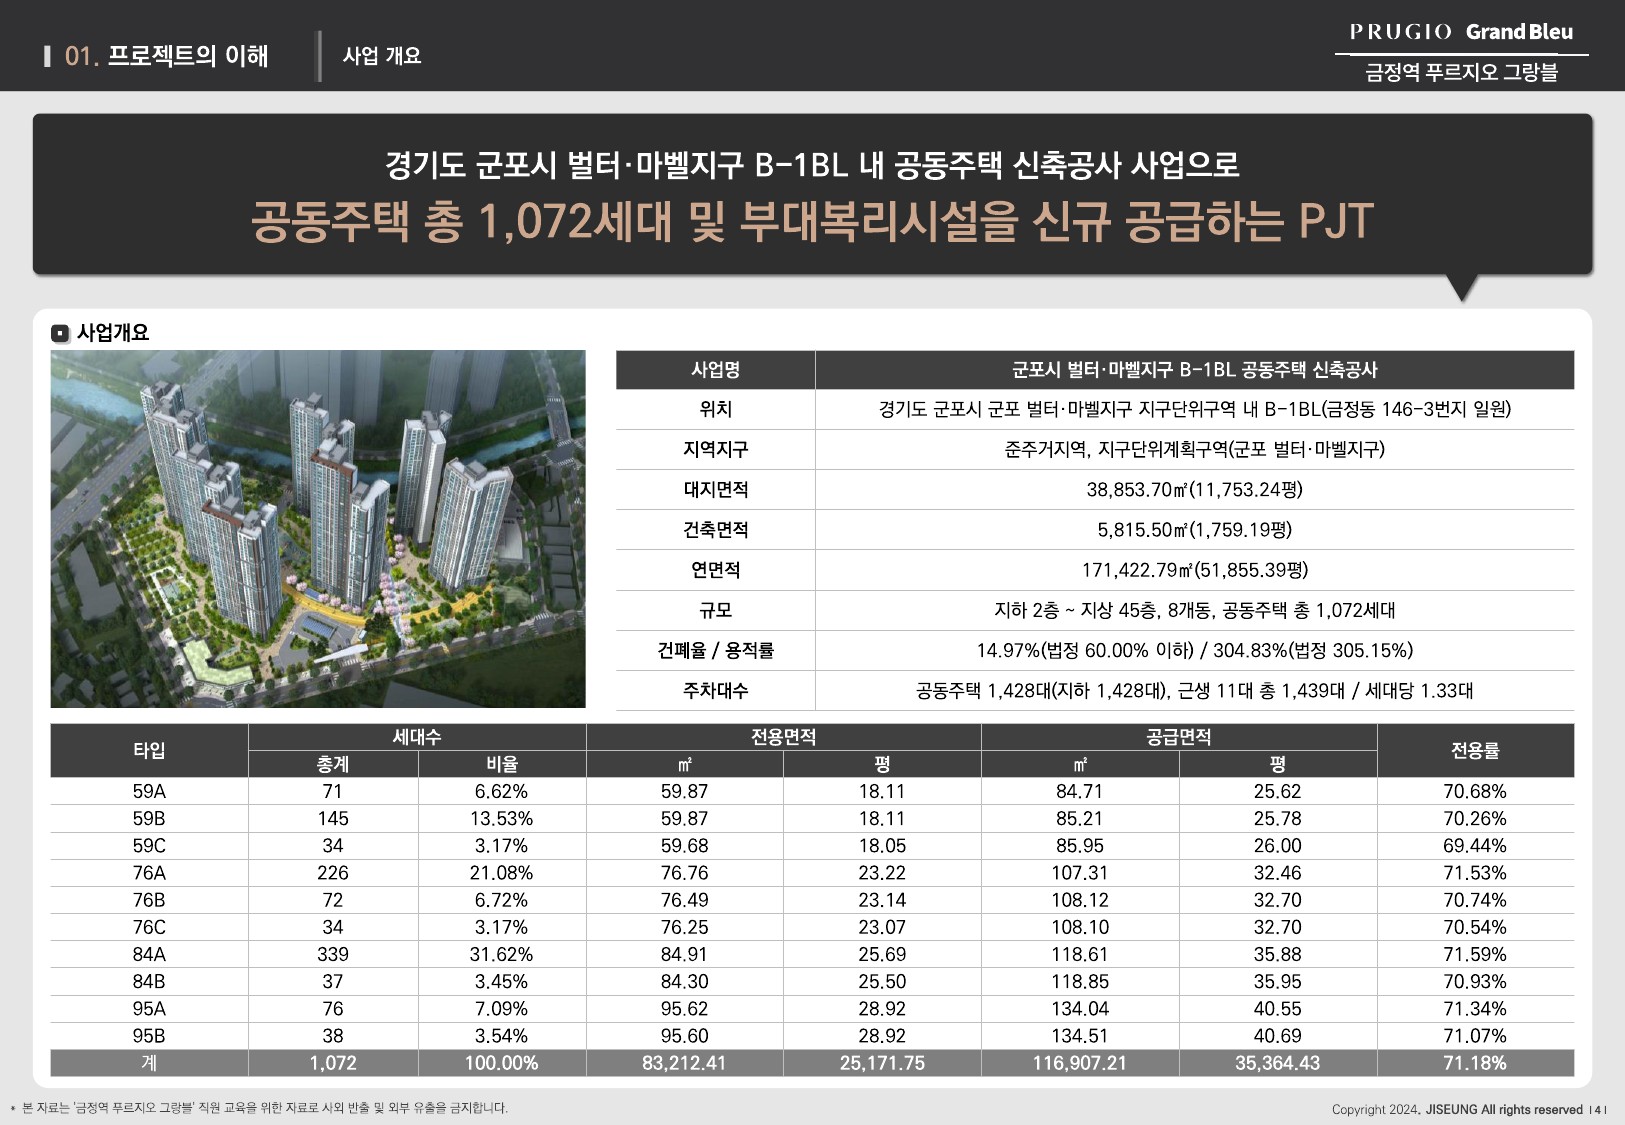Image resolution: width=1625 pixels, height=1125 pixels.
Task: Click the aerial rendering image of the apartment complex
Action: click(318, 529)
